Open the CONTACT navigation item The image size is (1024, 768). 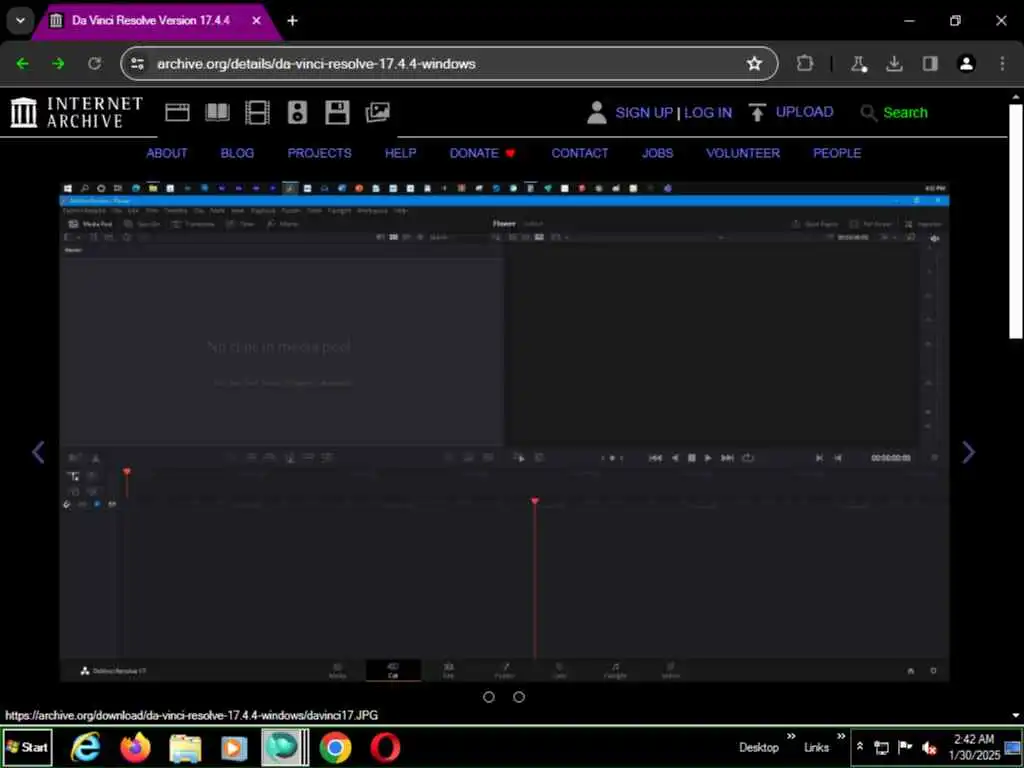point(579,153)
